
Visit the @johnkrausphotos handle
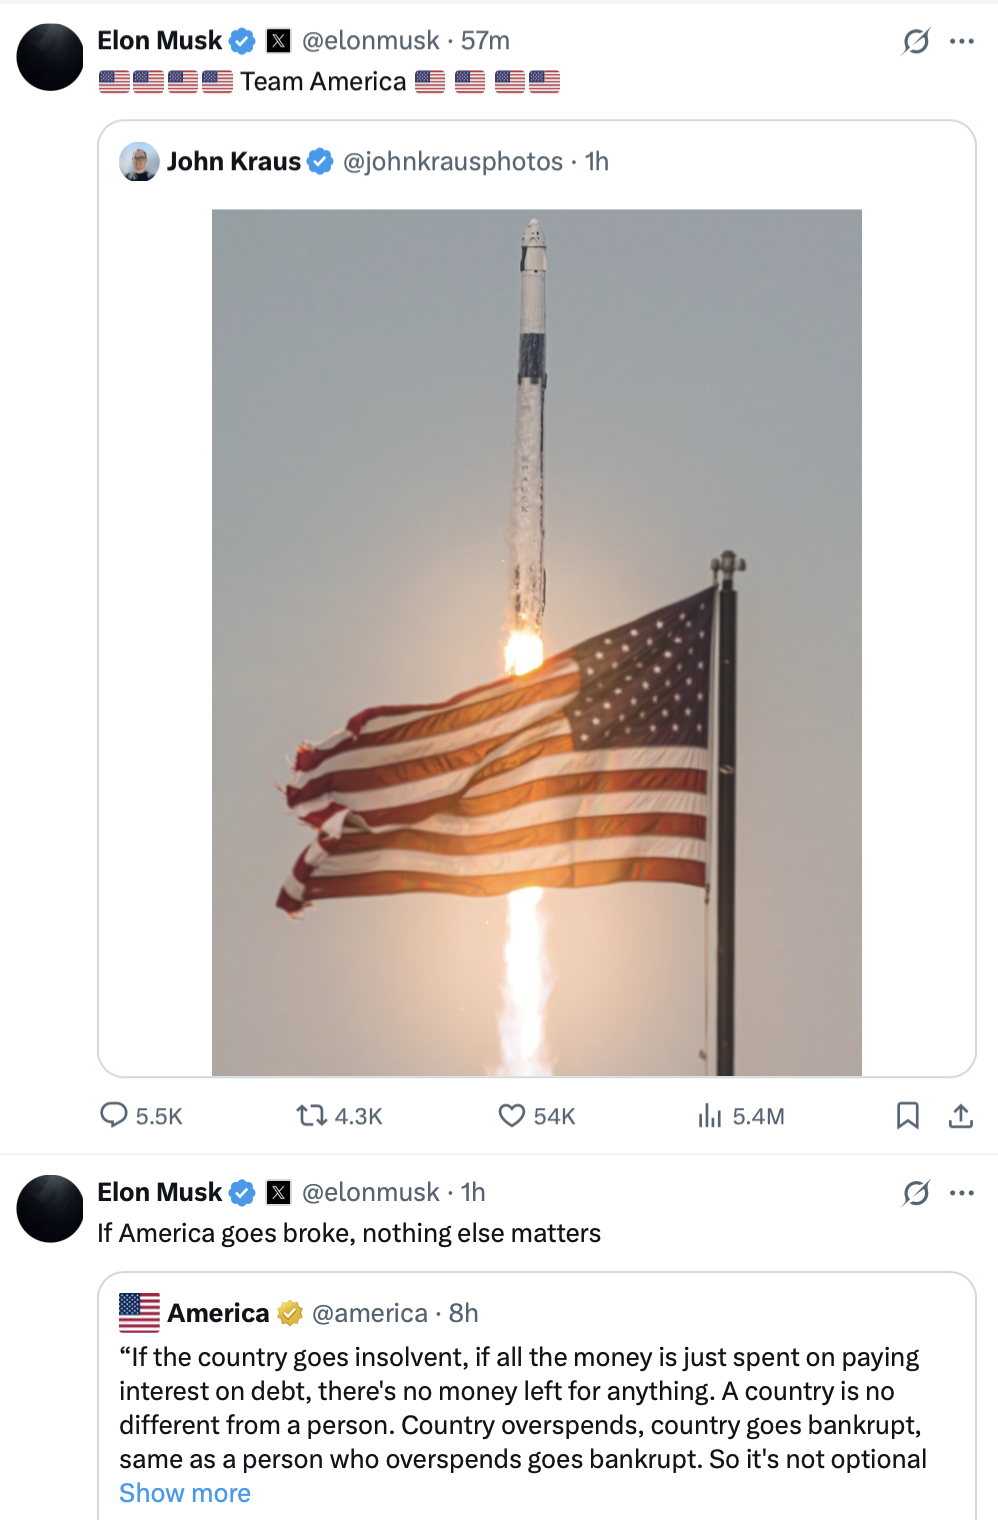click(452, 162)
